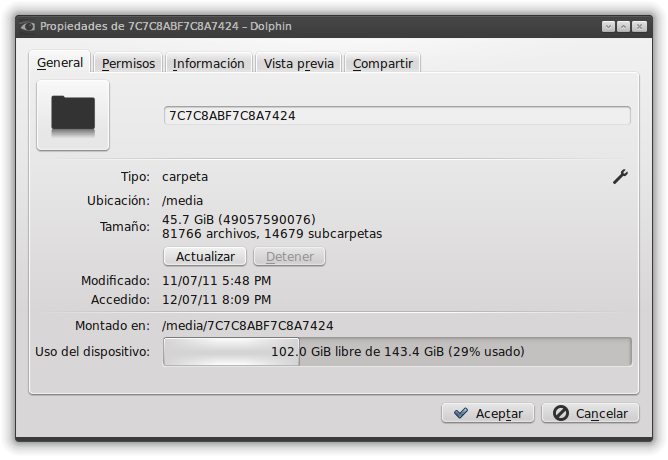This screenshot has height=460, width=668.
Task: Click the 'Modificado:' label
Action: pyautogui.click(x=115, y=281)
